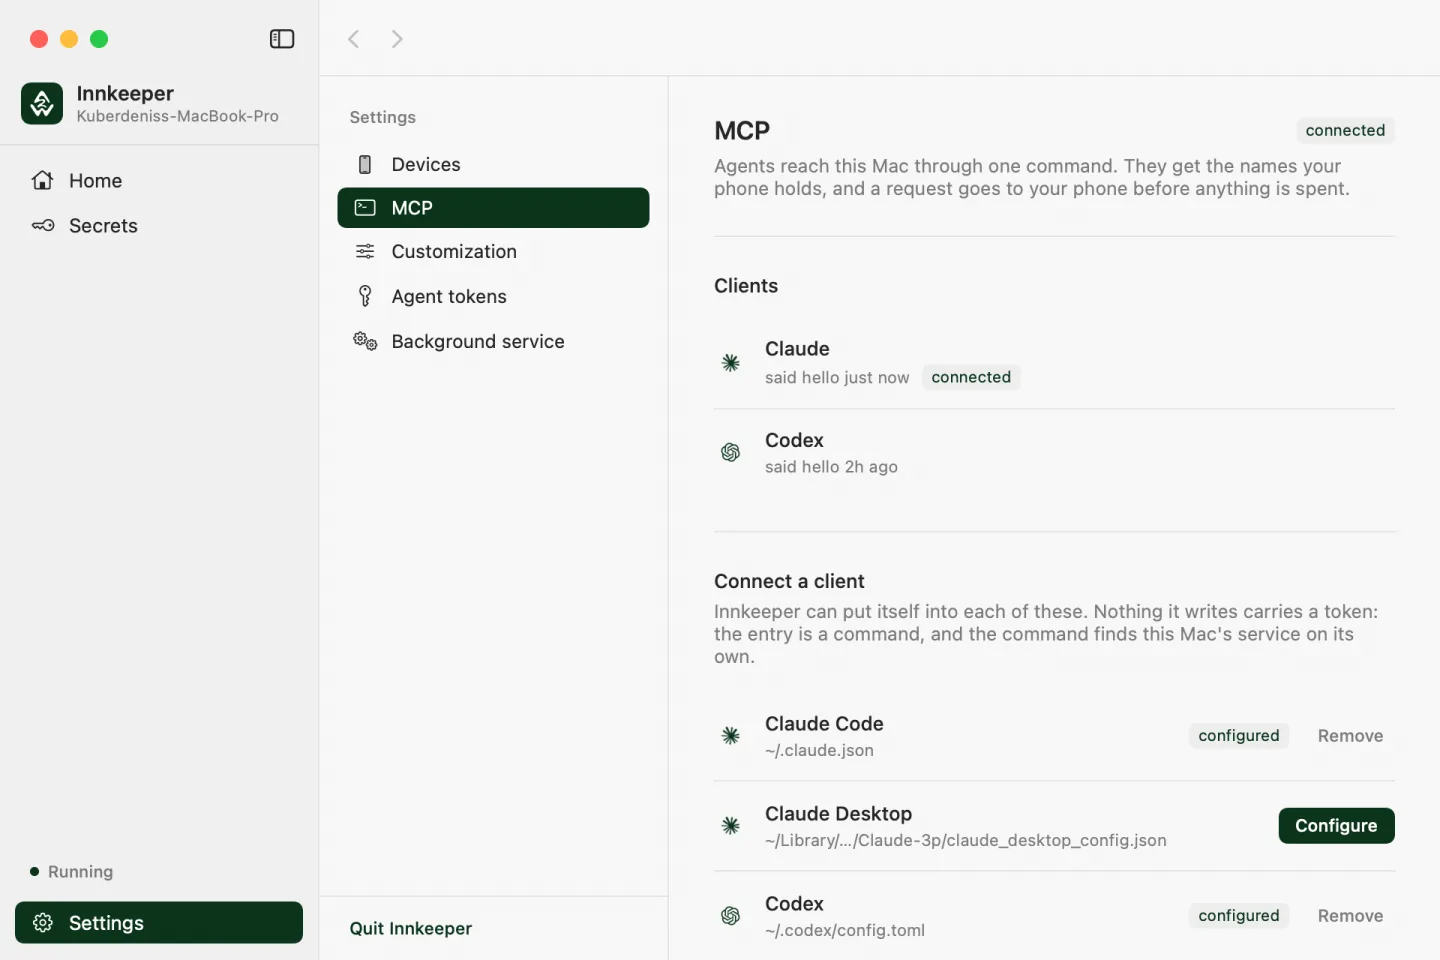1440x960 pixels.
Task: Click the configured badge for Claude Code
Action: pos(1239,736)
